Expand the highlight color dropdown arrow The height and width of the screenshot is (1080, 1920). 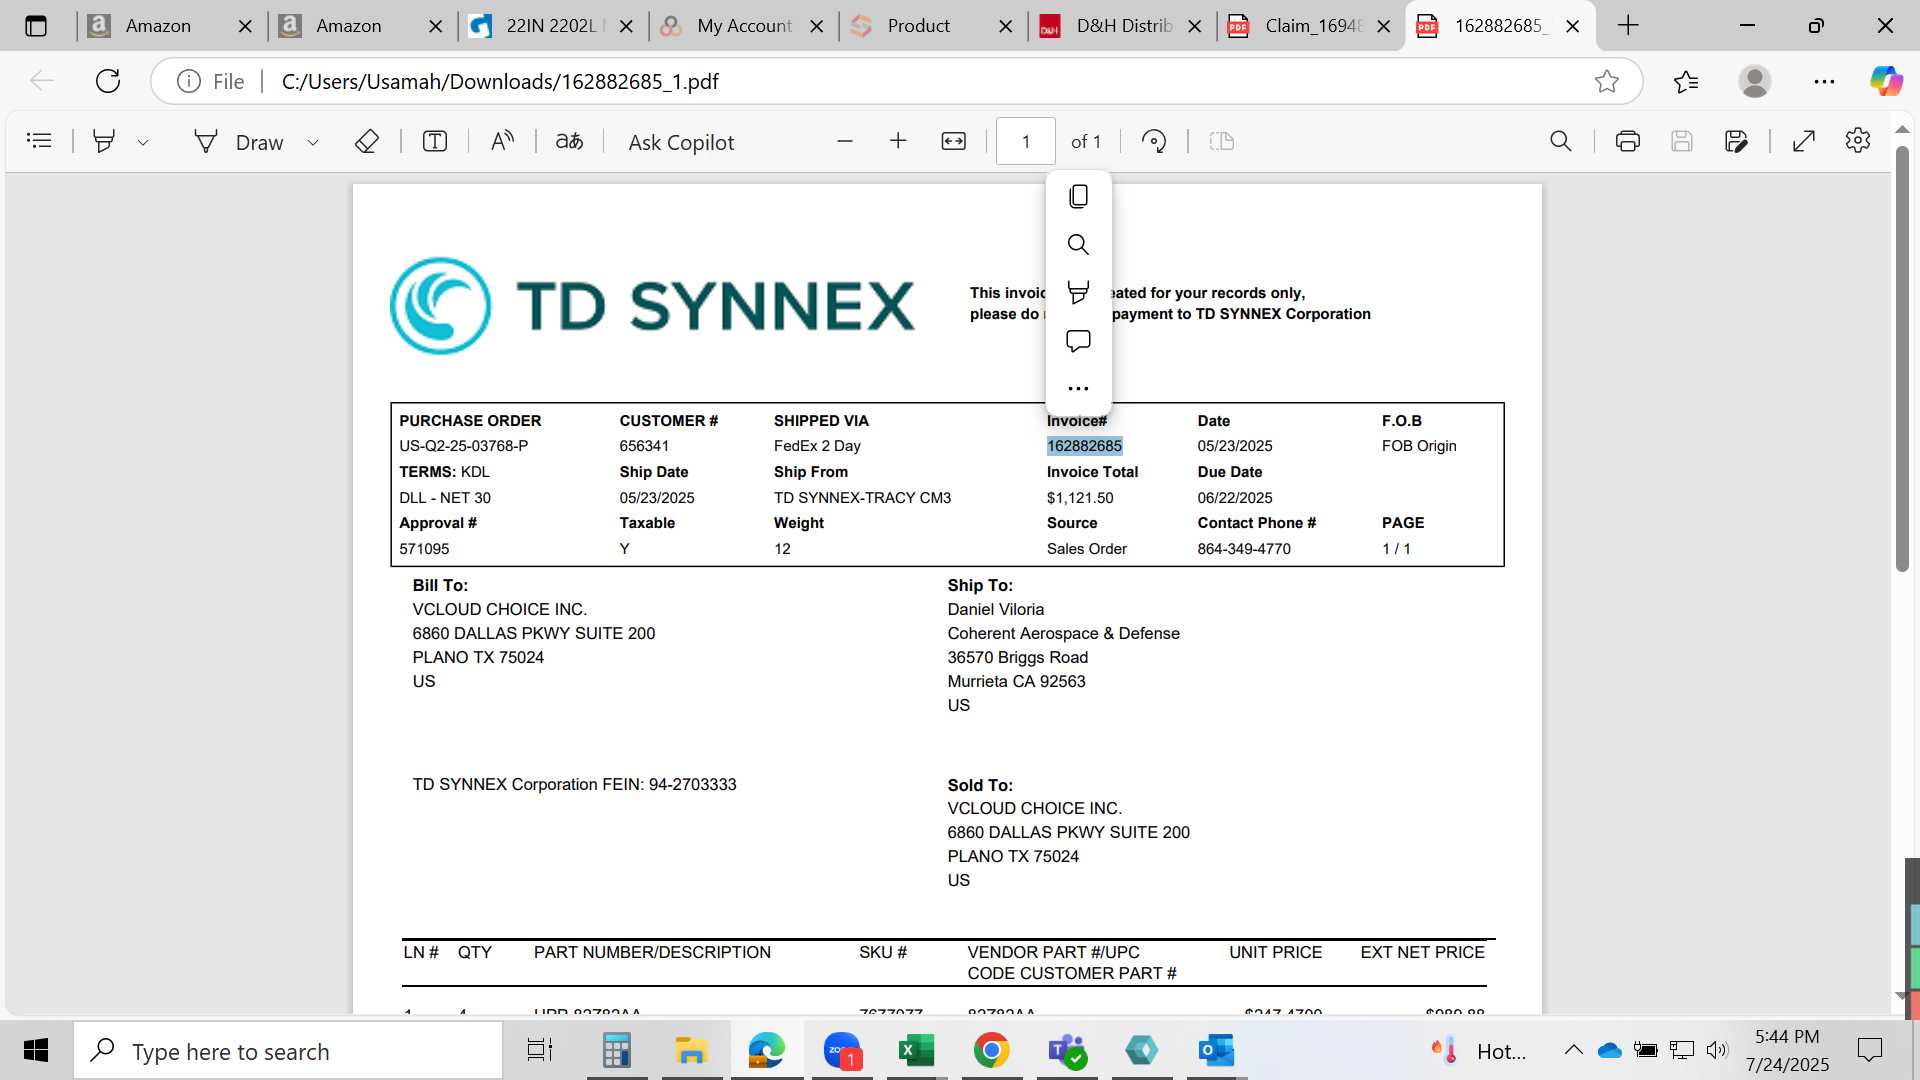[x=143, y=142]
